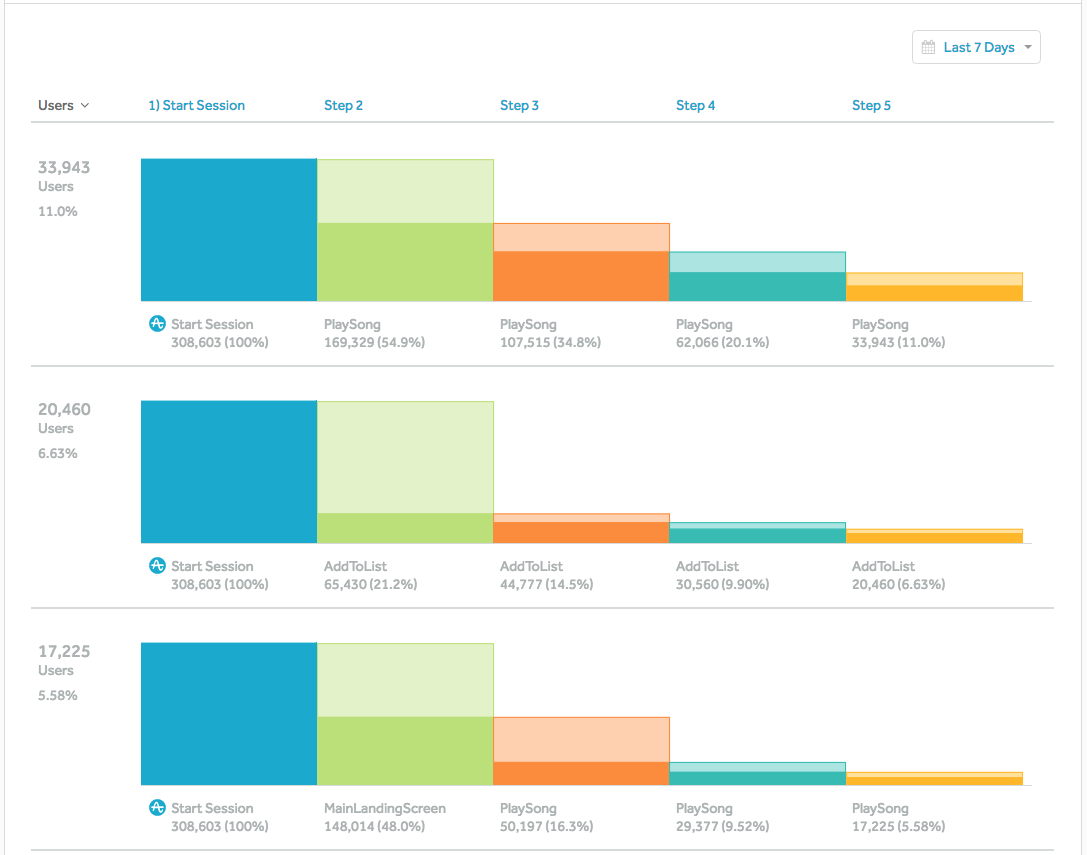Click Amplitude icon beside second Start Session
Image resolution: width=1087 pixels, height=855 pixels.
157,565
